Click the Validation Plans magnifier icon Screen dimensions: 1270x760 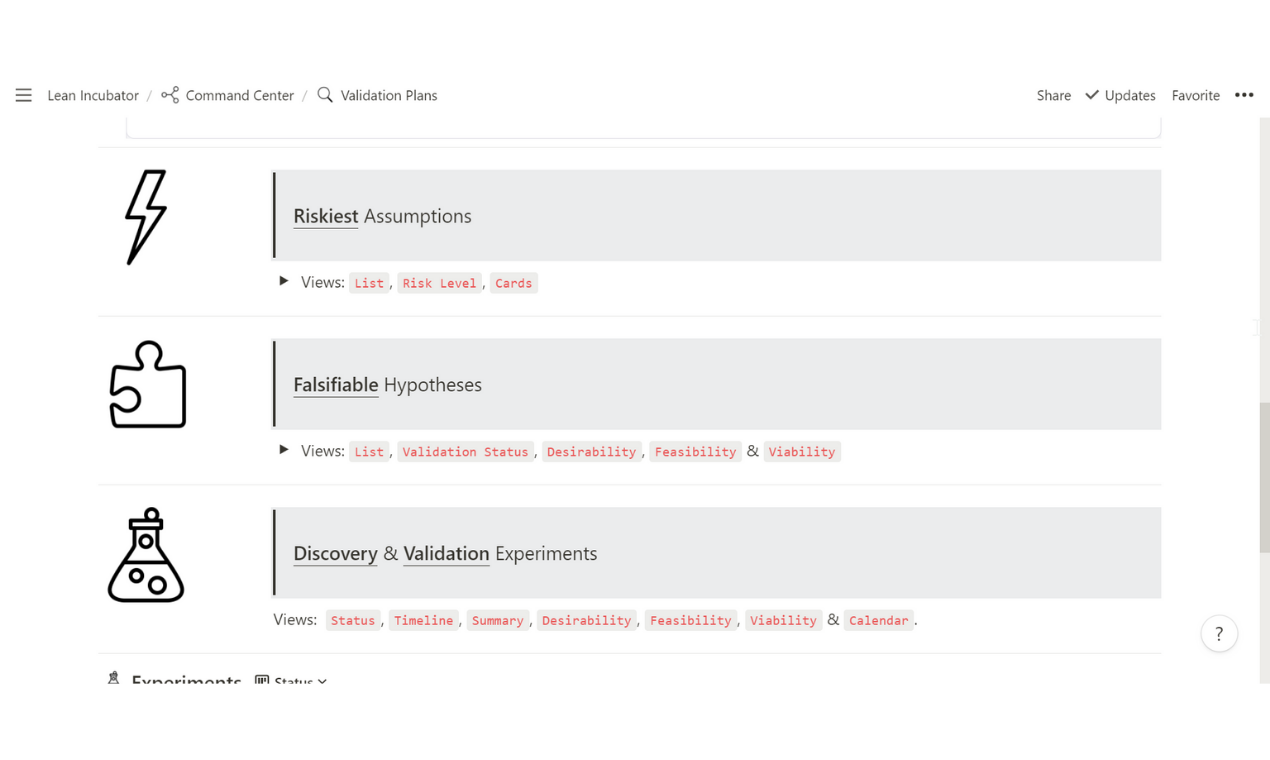click(x=325, y=95)
